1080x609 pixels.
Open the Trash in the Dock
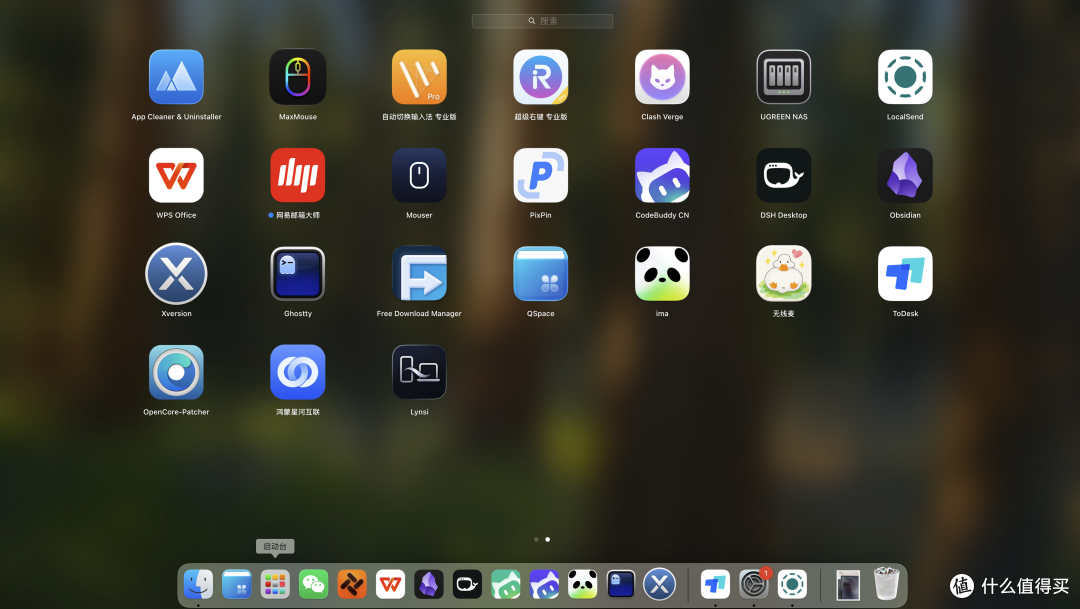click(x=886, y=584)
